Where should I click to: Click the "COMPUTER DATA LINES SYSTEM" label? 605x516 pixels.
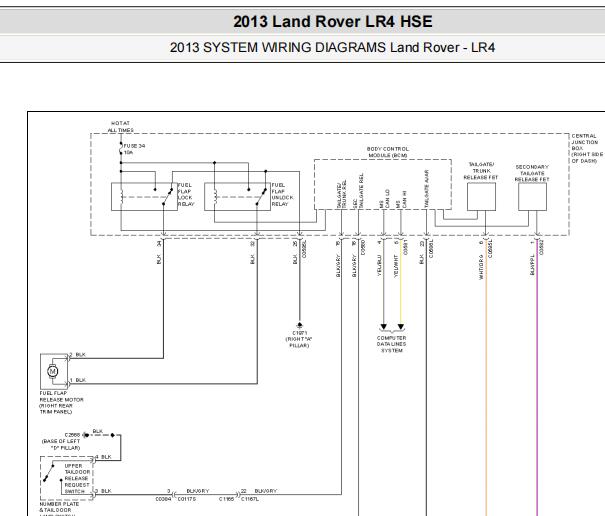tap(392, 344)
